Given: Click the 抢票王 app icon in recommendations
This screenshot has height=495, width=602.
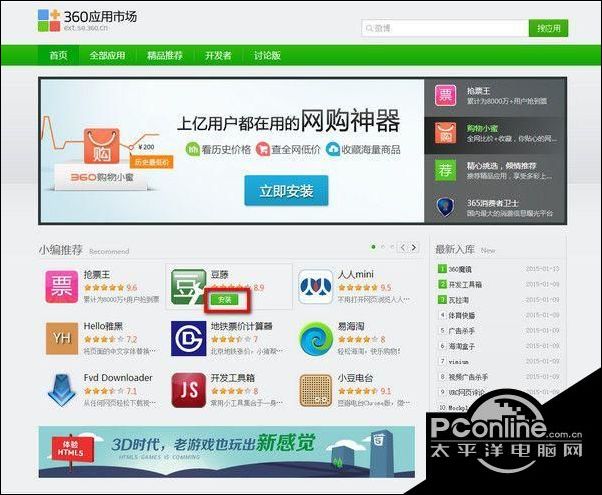Looking at the screenshot, I should click(61, 287).
